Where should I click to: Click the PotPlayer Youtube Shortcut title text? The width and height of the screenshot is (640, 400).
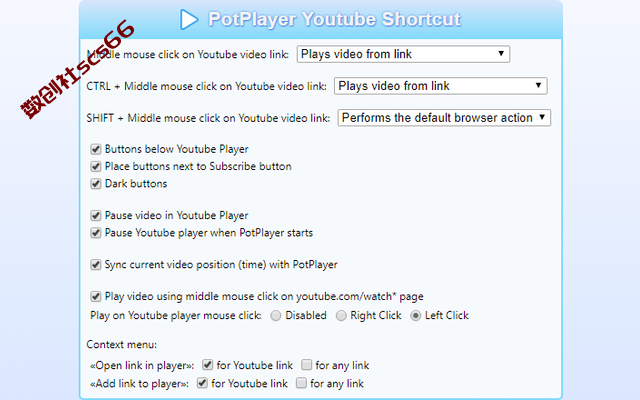(x=335, y=19)
